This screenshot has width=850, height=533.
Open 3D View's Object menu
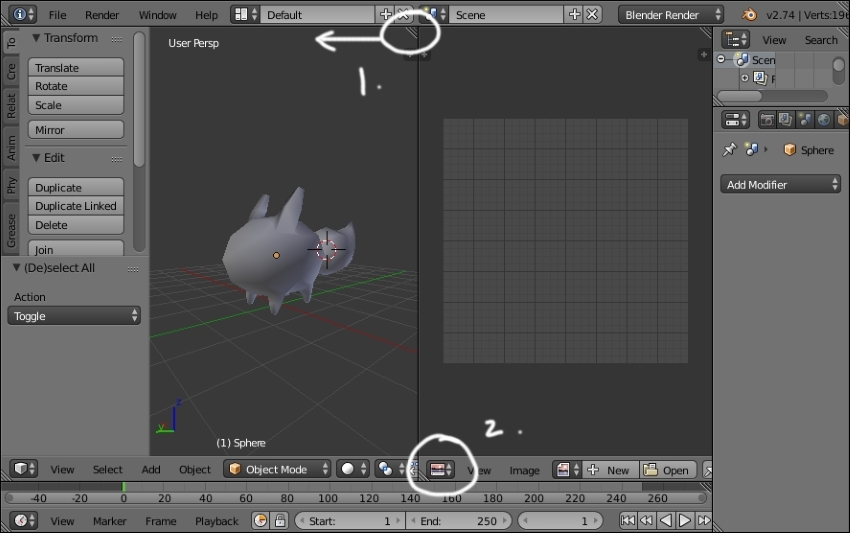coord(195,470)
